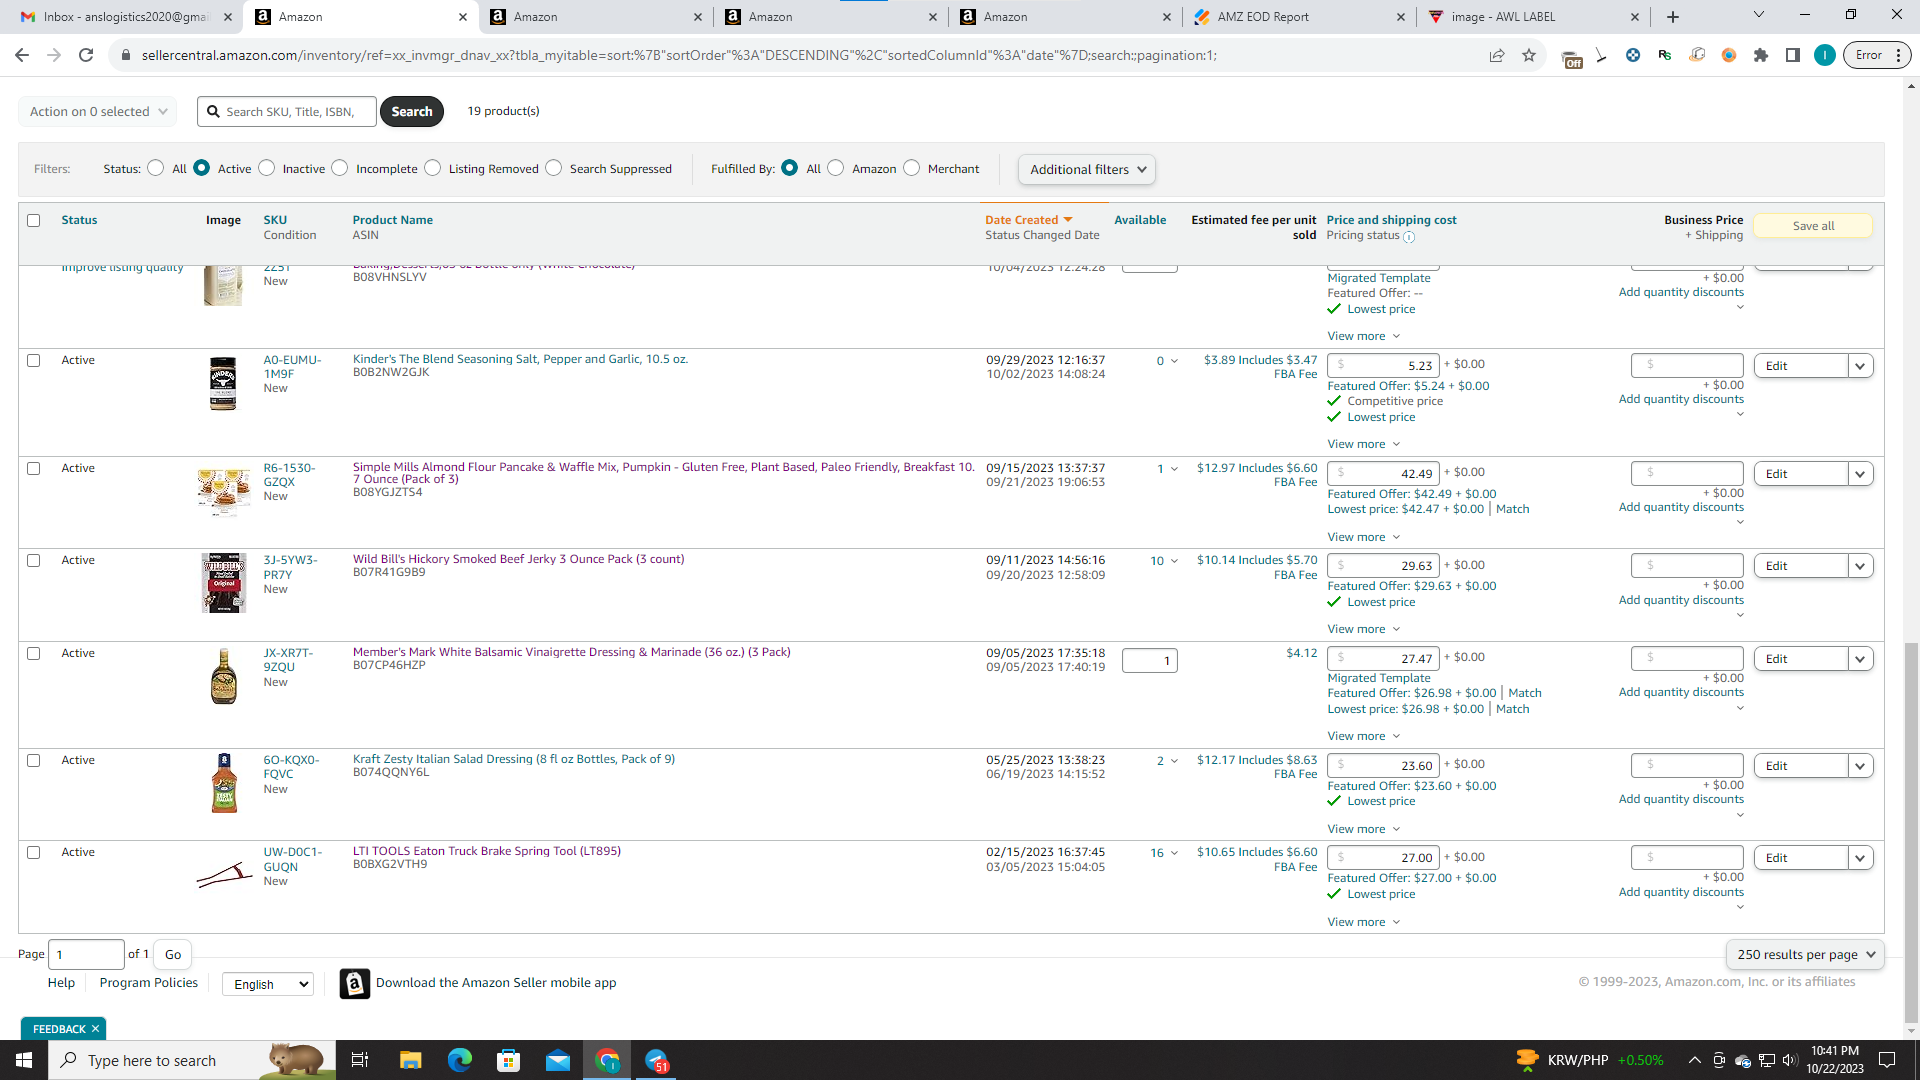Sort by the Status column header
Viewport: 1920px width, 1080px height.
coord(79,220)
